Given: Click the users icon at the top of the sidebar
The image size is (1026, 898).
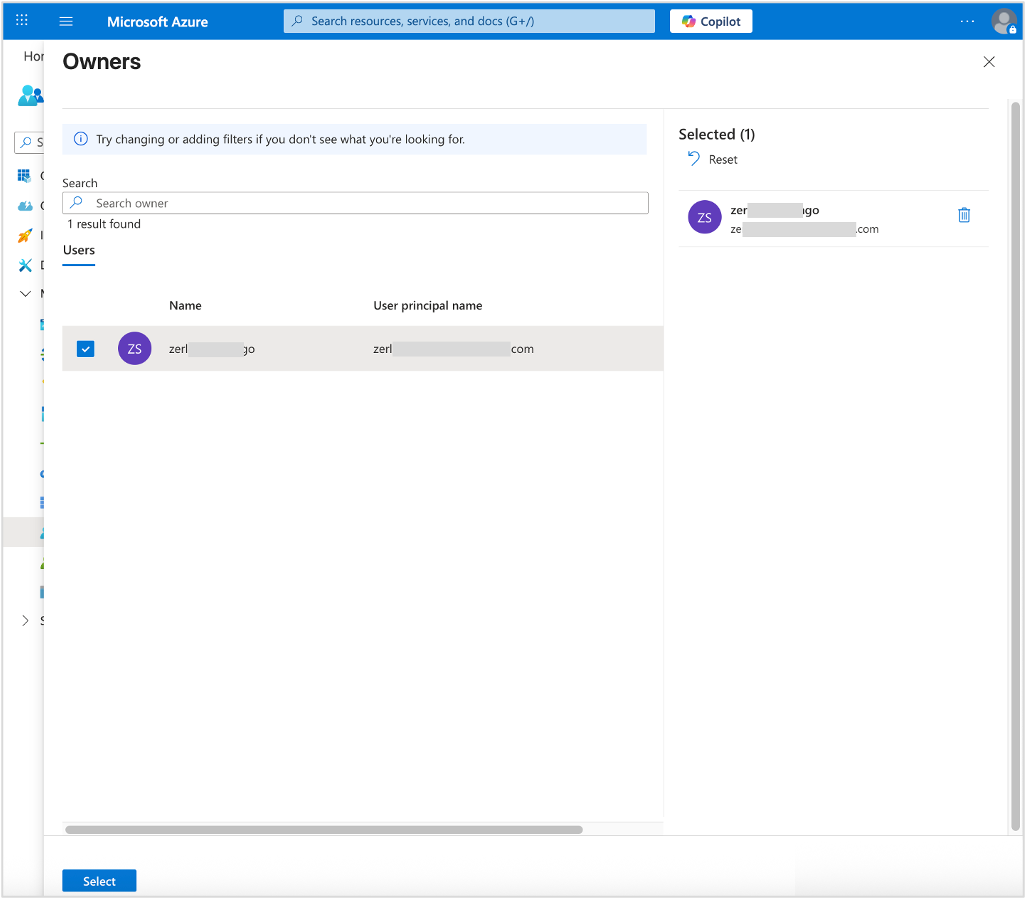Looking at the screenshot, I should click(30, 95).
